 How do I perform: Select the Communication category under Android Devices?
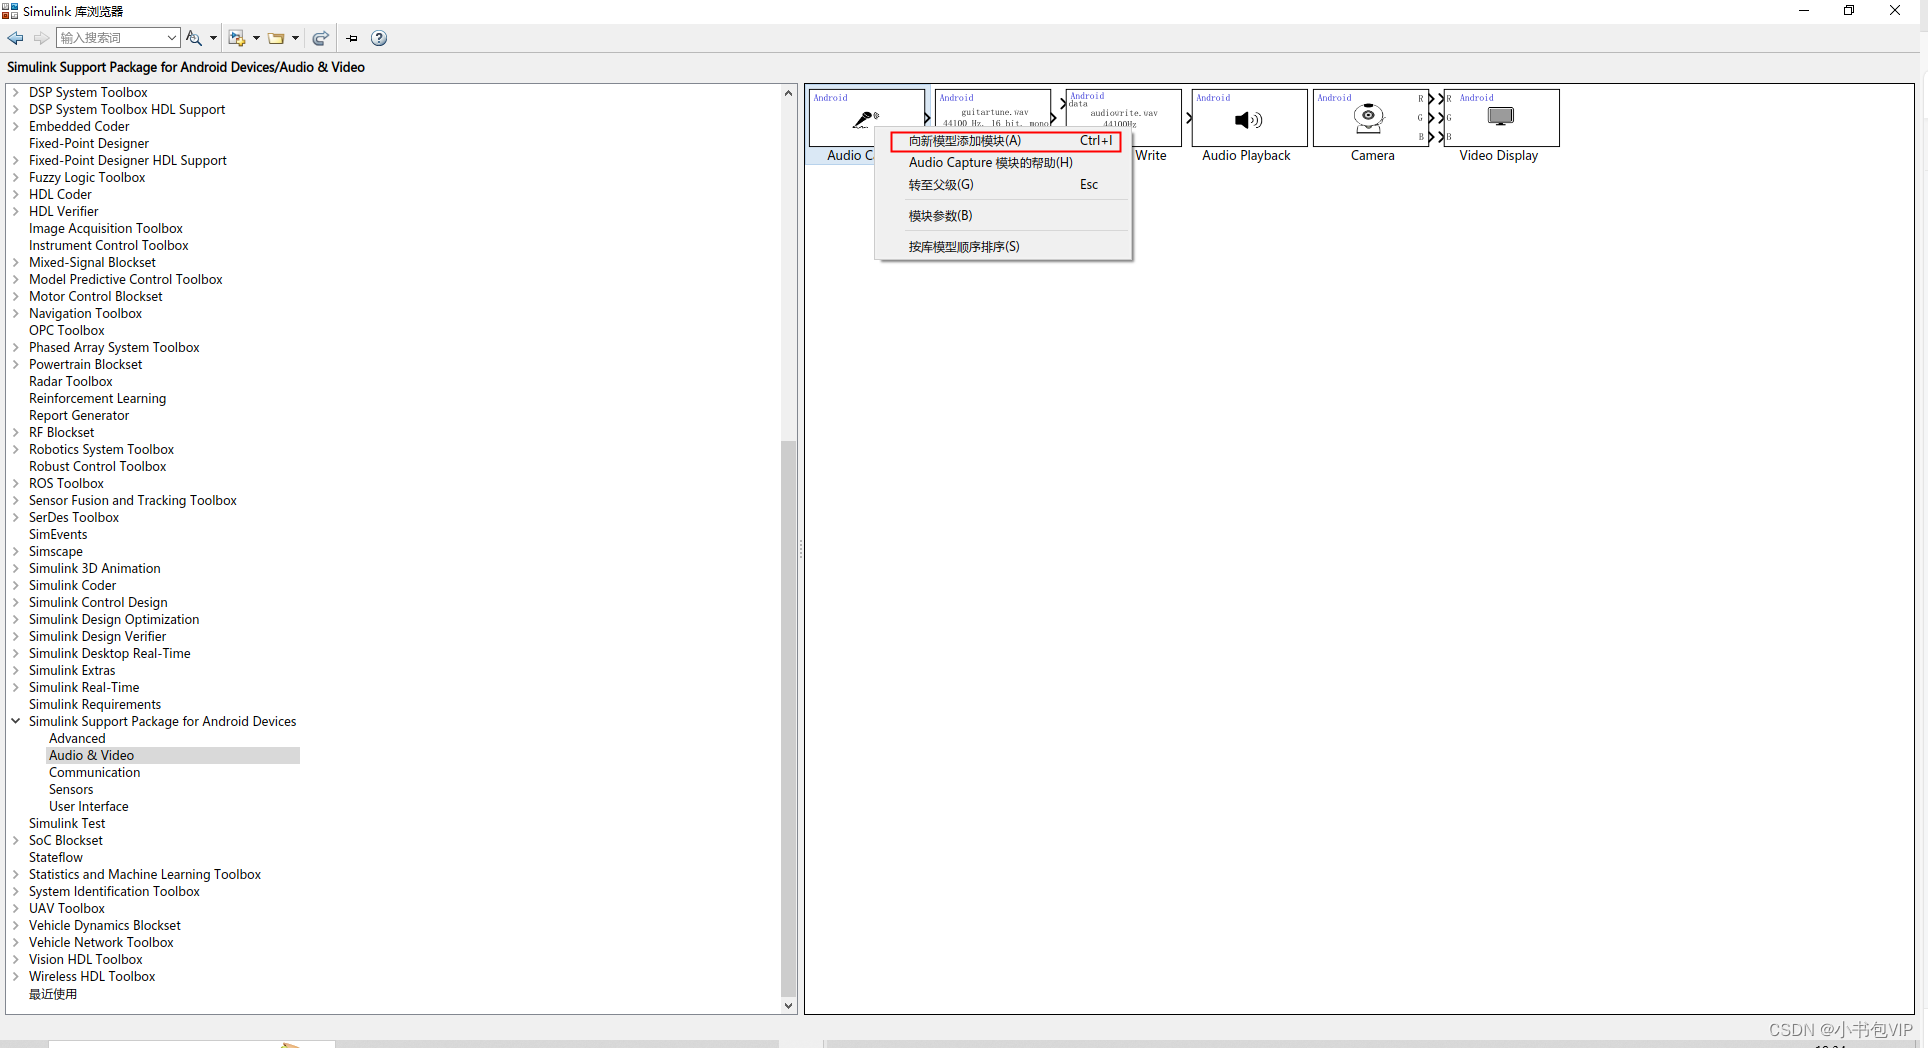(x=94, y=772)
